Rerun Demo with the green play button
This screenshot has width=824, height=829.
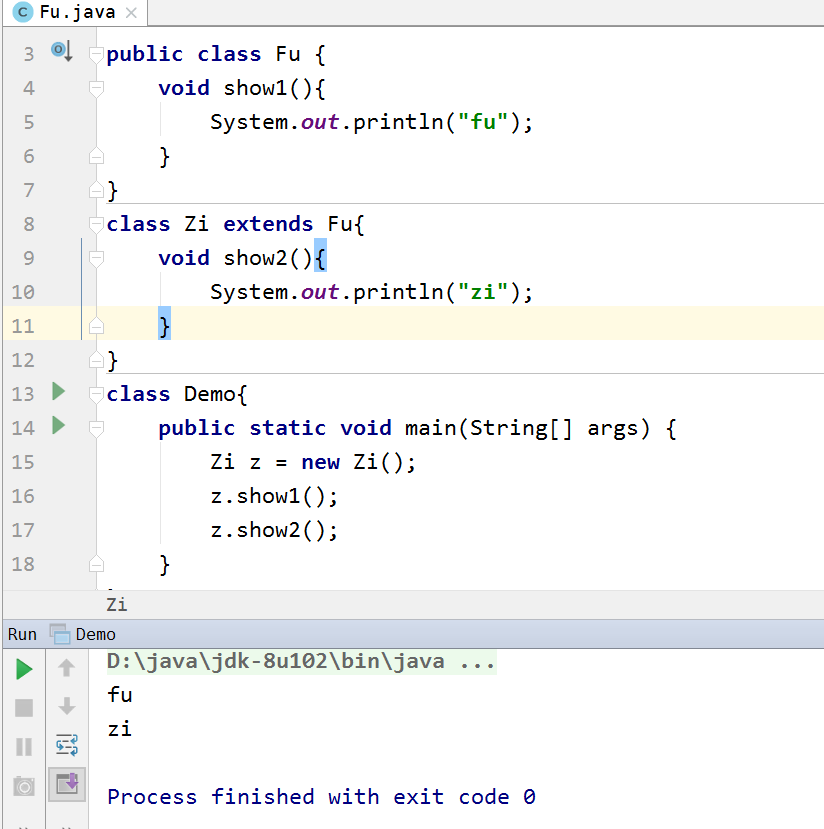tap(24, 669)
